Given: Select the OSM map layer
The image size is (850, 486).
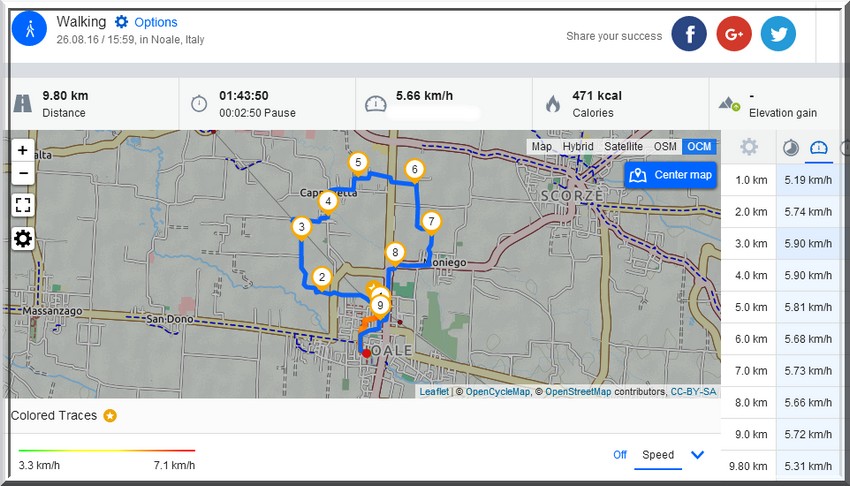Looking at the screenshot, I should click(665, 146).
